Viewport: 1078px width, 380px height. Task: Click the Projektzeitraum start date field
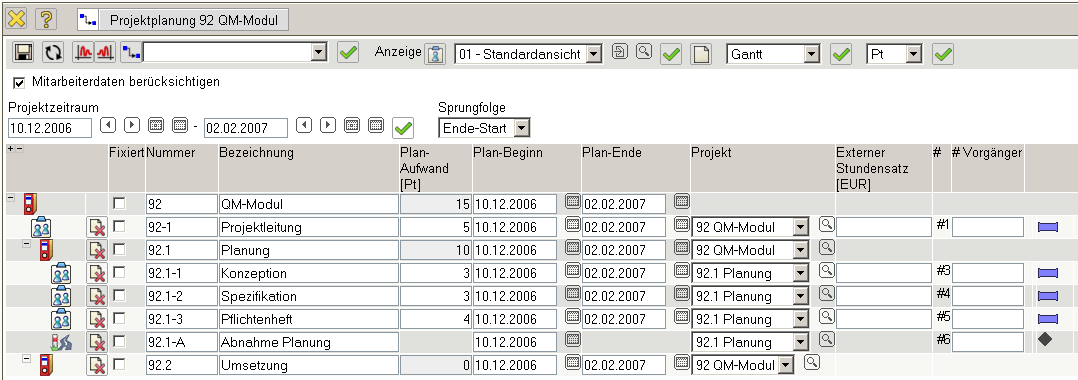(50, 128)
